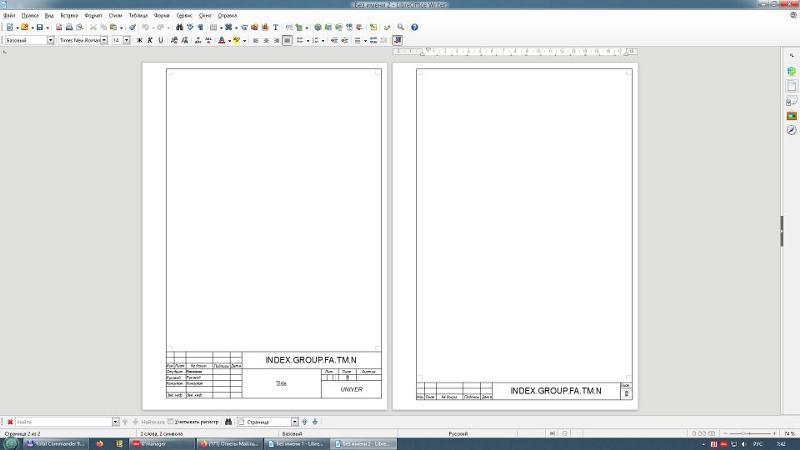Click the 74% zoom level
This screenshot has height=450, width=800.
(x=789, y=434)
